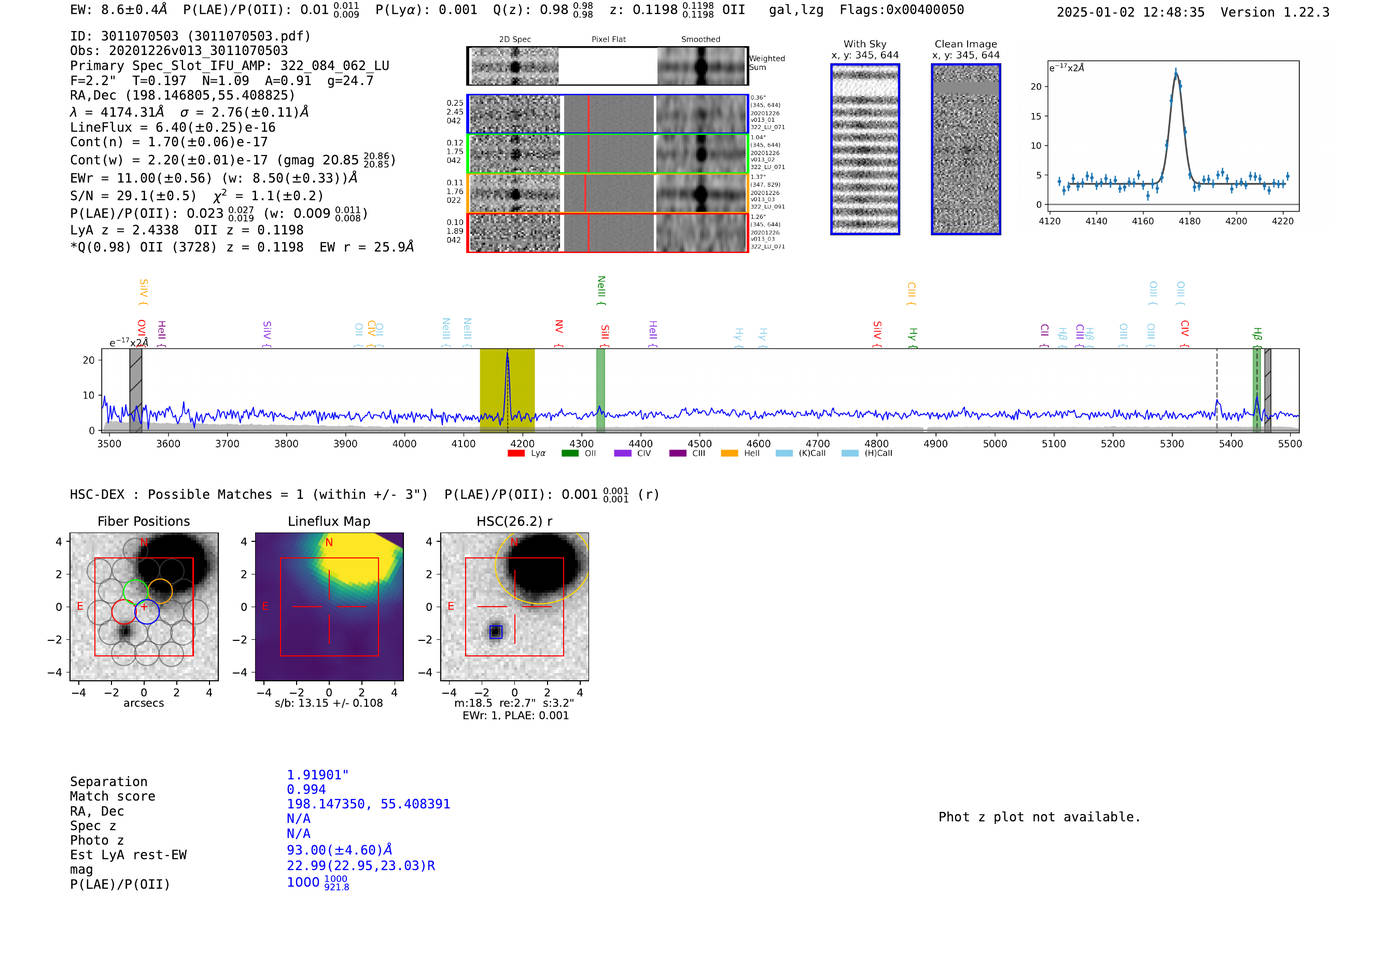Click the s/b: 13.15 +/- 0.108 caption
The image size is (1400, 953).
point(329,703)
